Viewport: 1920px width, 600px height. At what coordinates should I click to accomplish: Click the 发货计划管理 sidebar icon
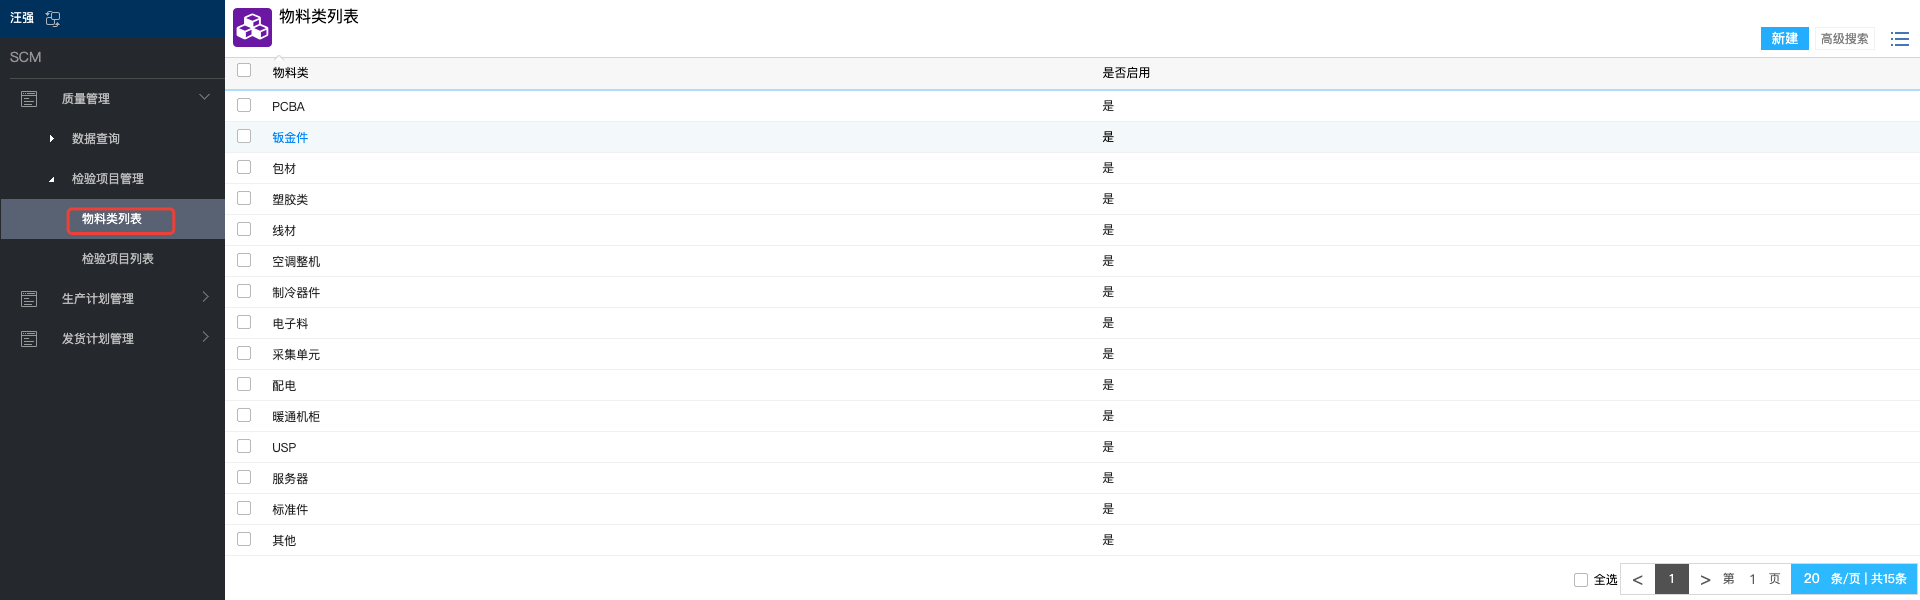click(x=29, y=339)
